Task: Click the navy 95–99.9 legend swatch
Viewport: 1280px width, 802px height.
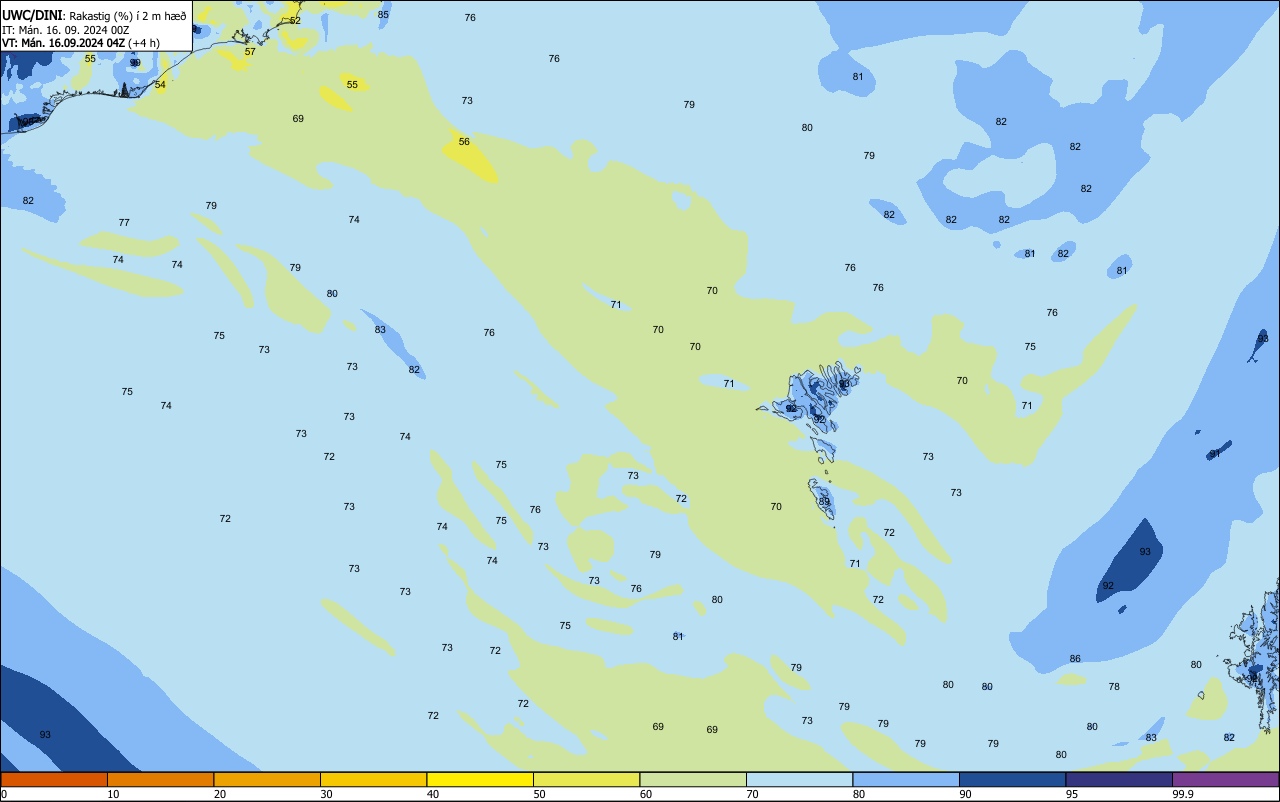Action: tap(1119, 779)
